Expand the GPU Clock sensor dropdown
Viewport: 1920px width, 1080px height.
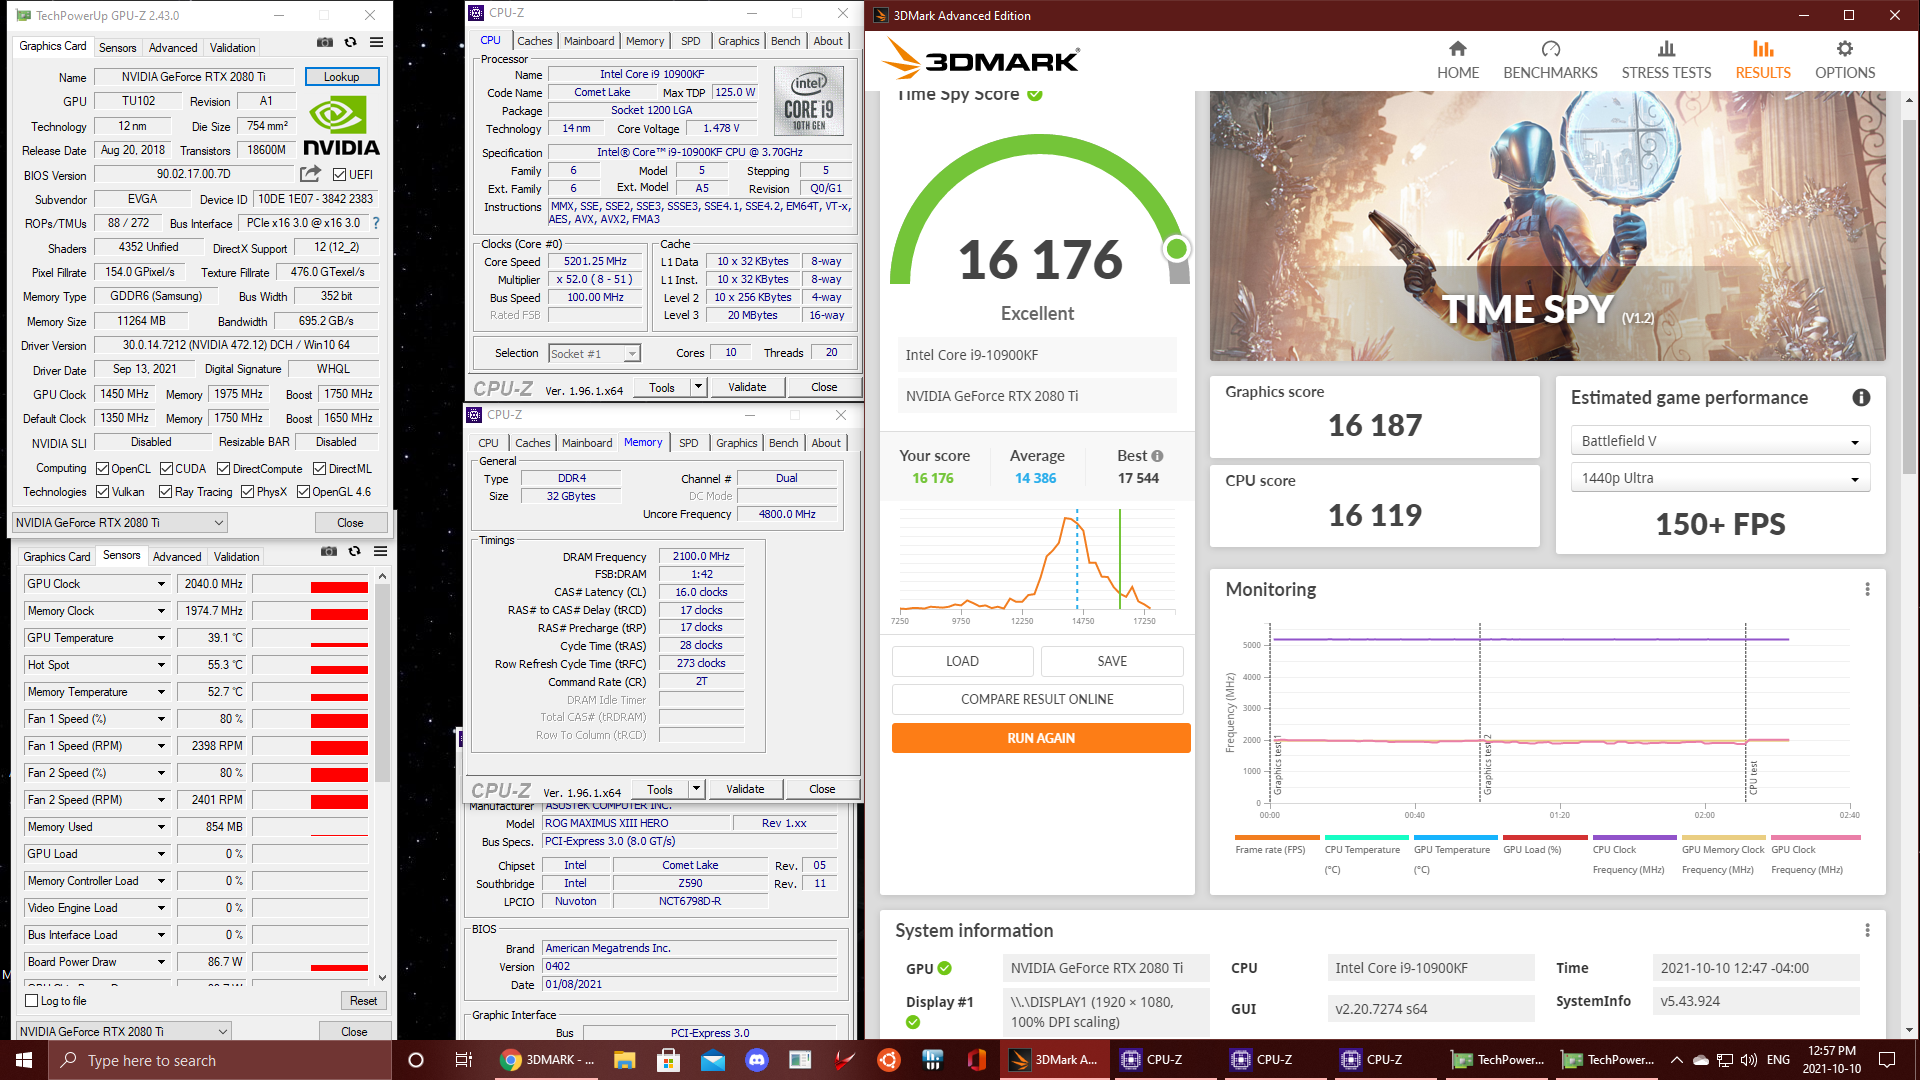pos(161,584)
